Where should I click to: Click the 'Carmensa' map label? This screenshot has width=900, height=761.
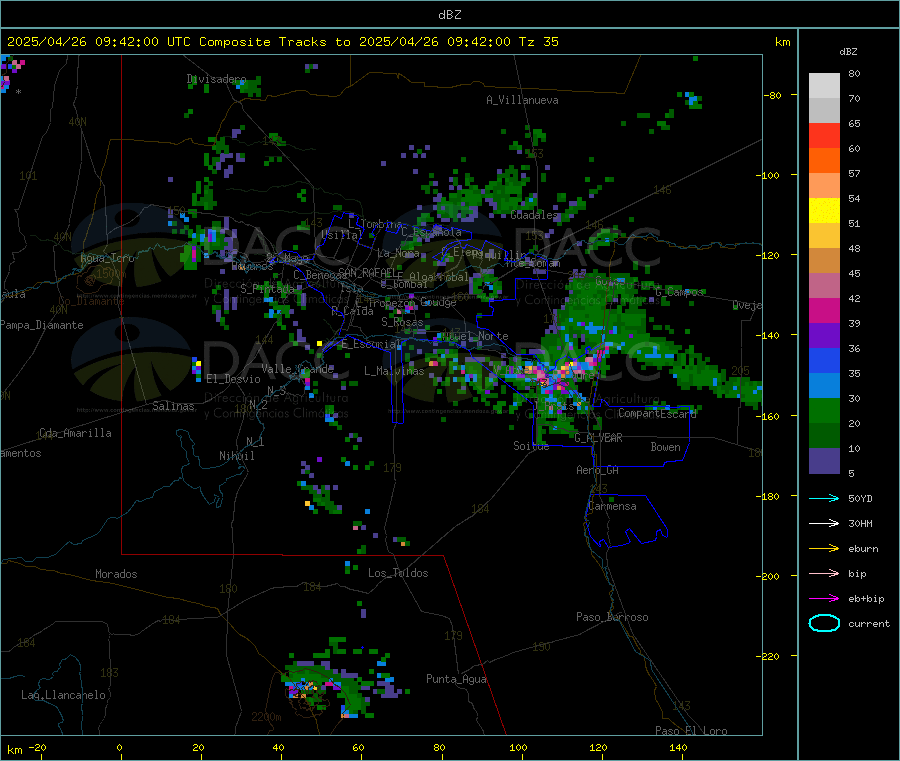(x=612, y=507)
